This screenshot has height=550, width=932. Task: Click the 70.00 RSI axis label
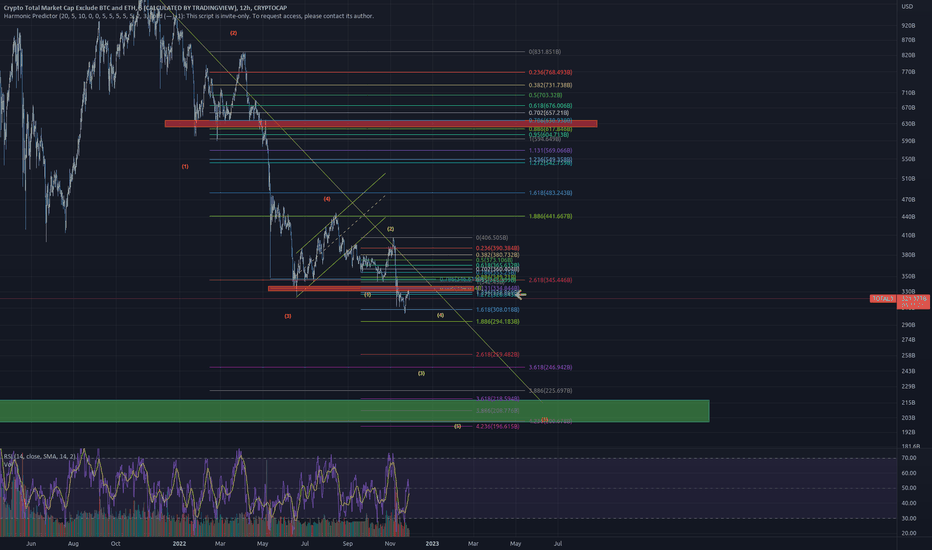pyautogui.click(x=909, y=458)
